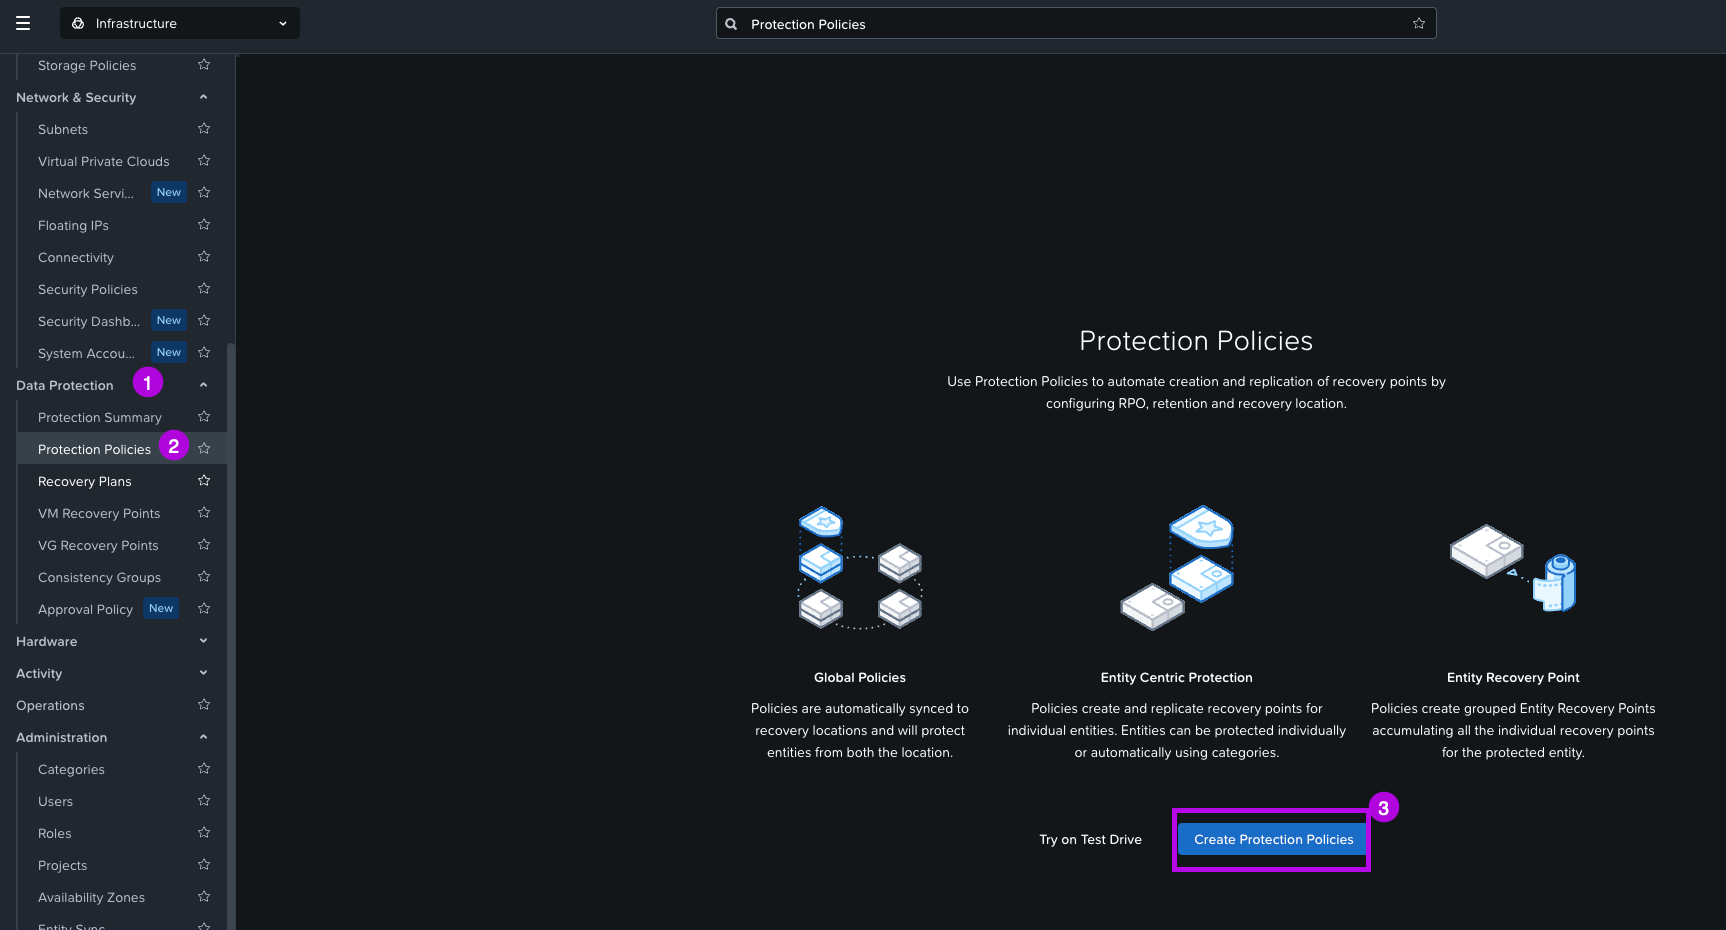1726x930 pixels.
Task: Star the Security Dashboard entry
Action: coord(204,321)
